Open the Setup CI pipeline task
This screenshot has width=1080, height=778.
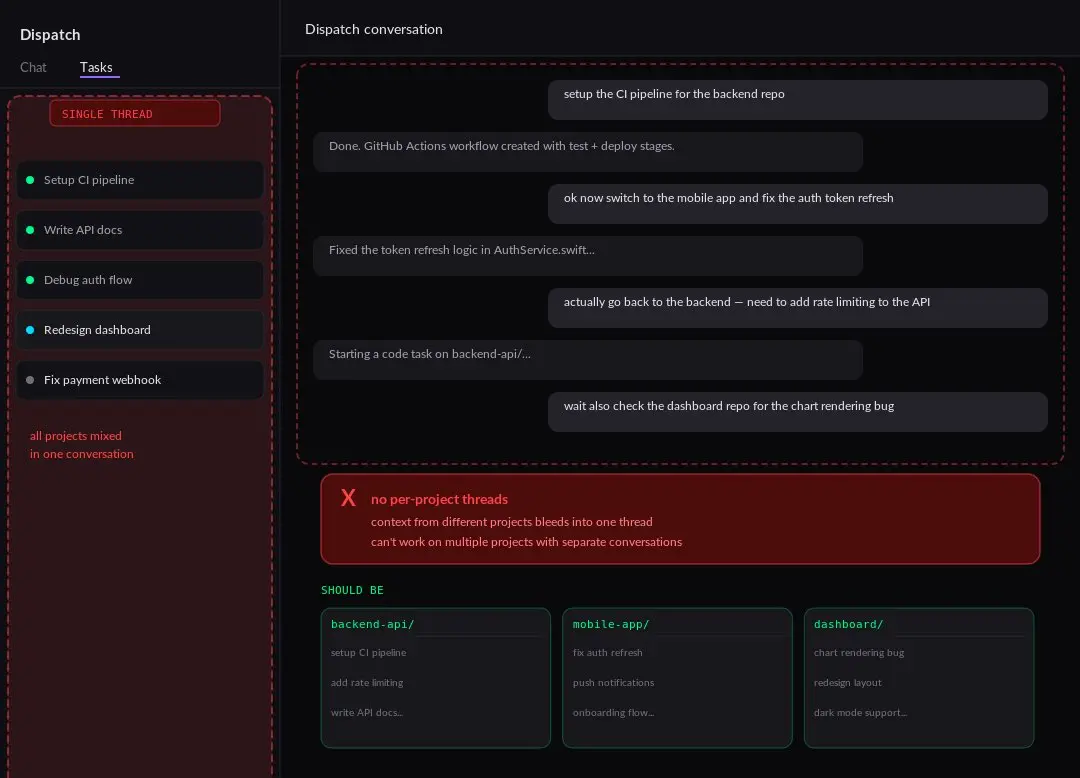[x=140, y=180]
